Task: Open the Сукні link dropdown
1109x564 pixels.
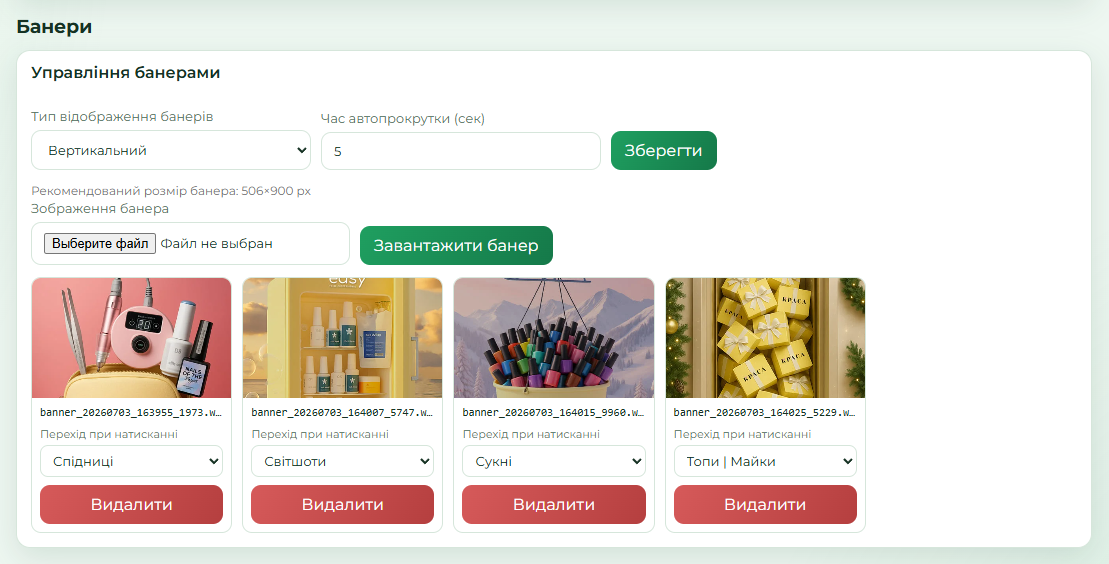Action: (554, 461)
